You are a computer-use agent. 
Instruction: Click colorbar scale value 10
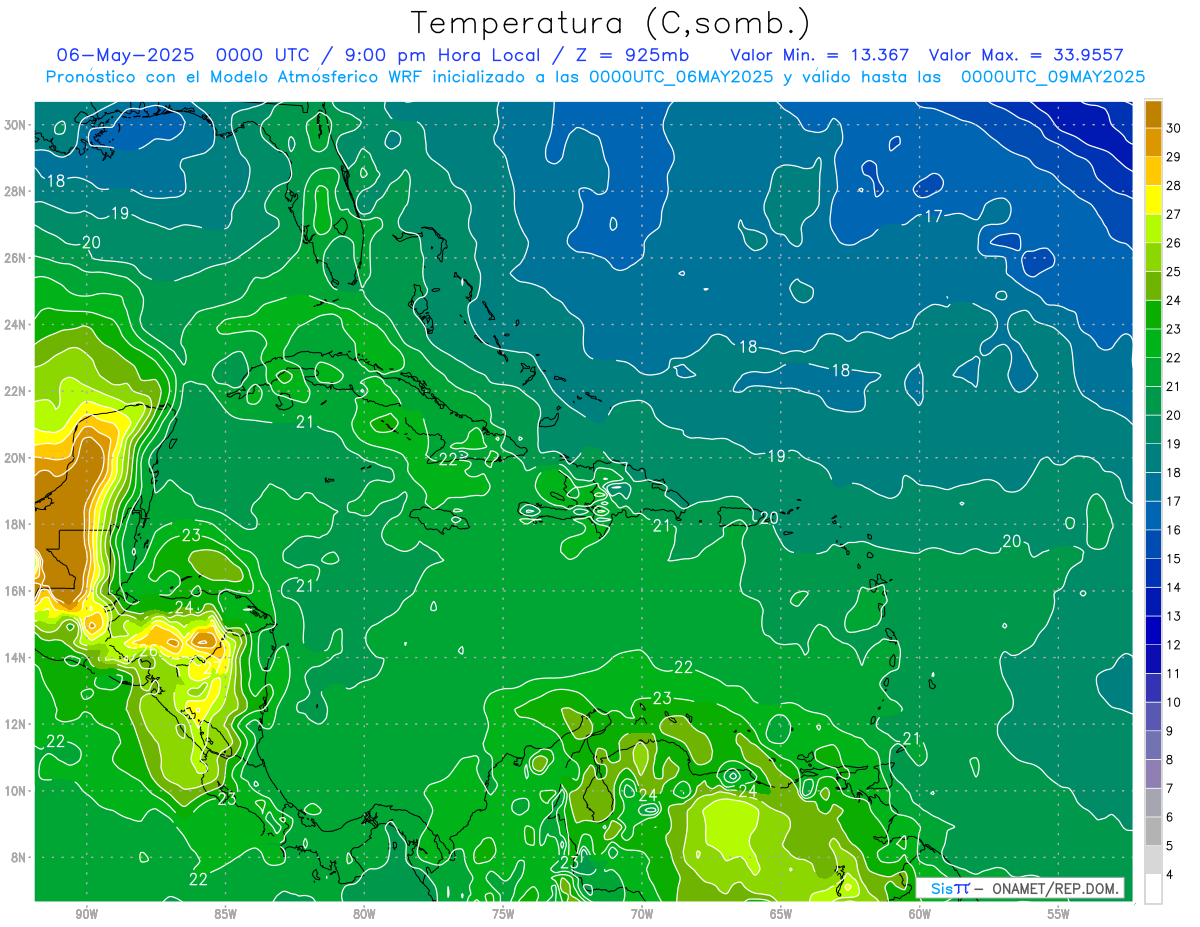click(x=1174, y=702)
